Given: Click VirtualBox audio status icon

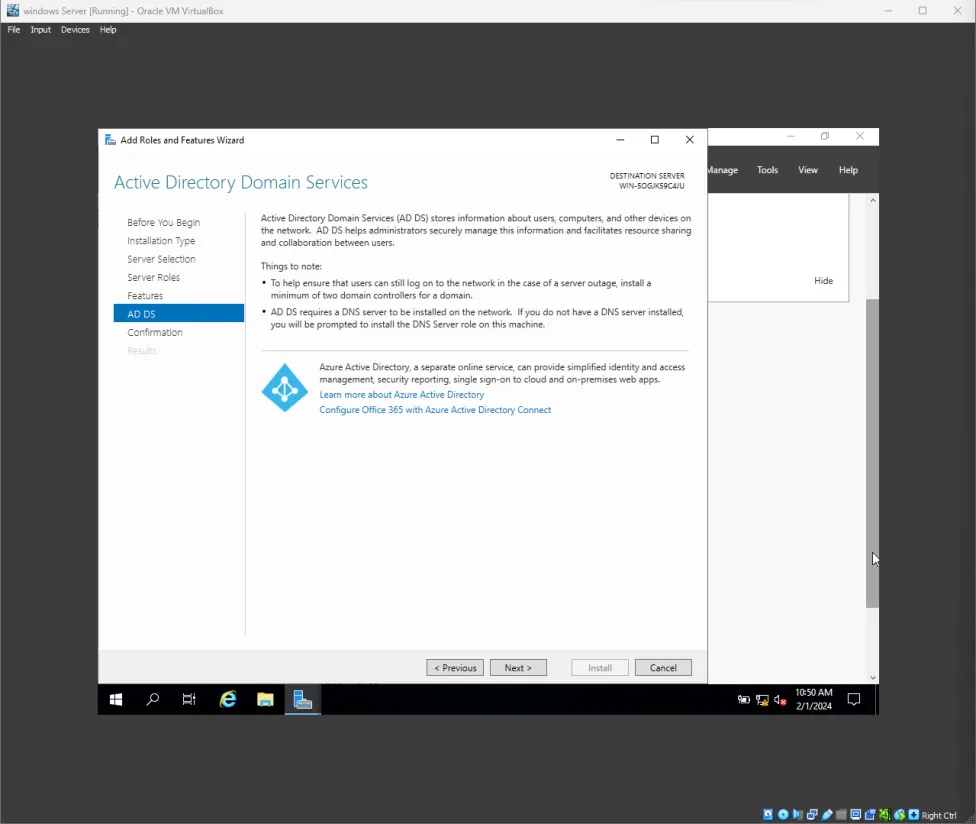Looking at the screenshot, I should (x=797, y=815).
